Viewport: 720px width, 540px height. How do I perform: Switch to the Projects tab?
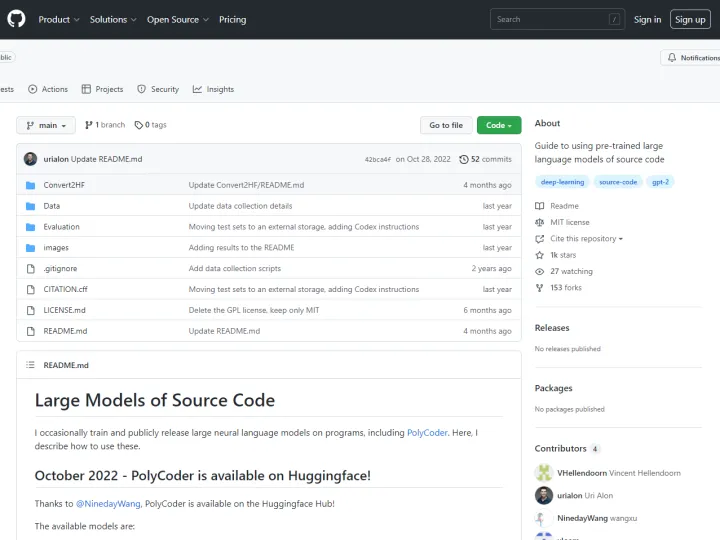point(102,89)
